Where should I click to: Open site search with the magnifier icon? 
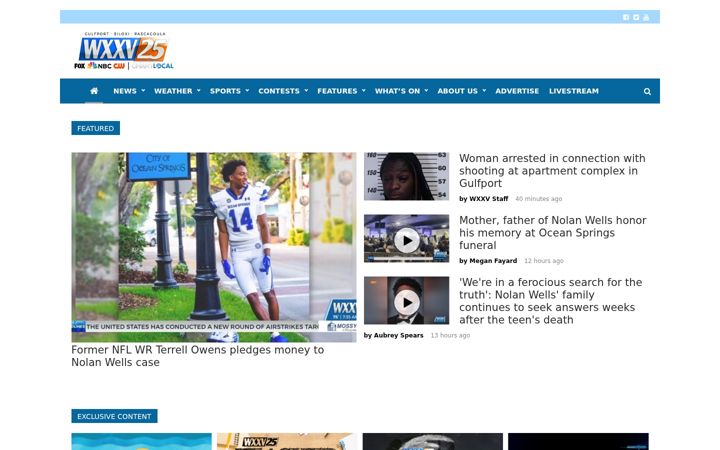coord(647,91)
